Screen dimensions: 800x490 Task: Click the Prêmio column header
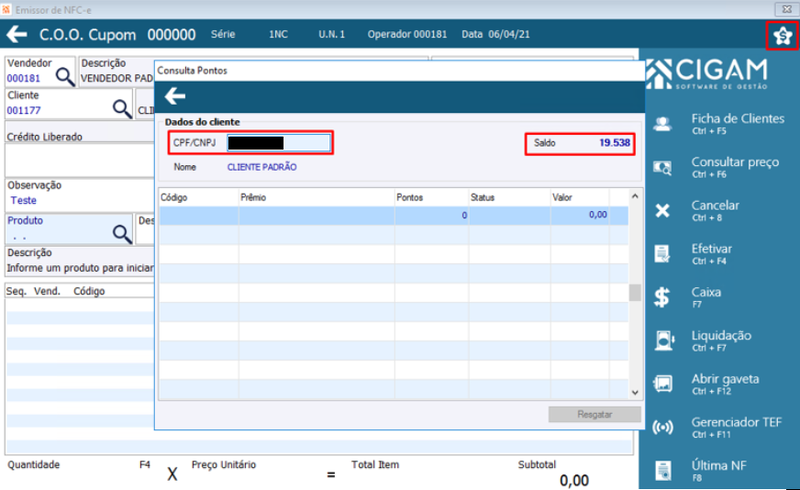[x=316, y=198]
